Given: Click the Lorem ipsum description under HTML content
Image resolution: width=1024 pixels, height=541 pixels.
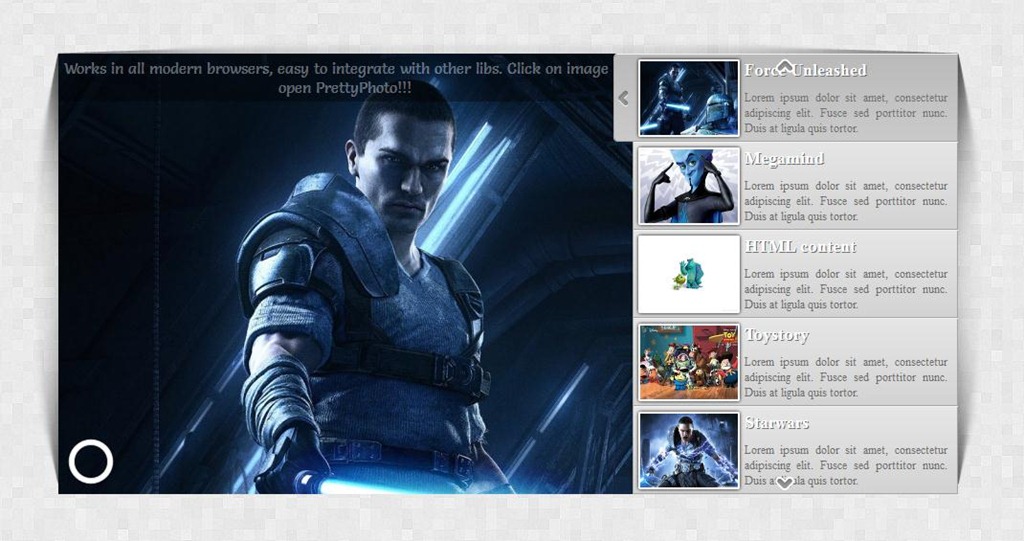Looking at the screenshot, I should pos(846,289).
